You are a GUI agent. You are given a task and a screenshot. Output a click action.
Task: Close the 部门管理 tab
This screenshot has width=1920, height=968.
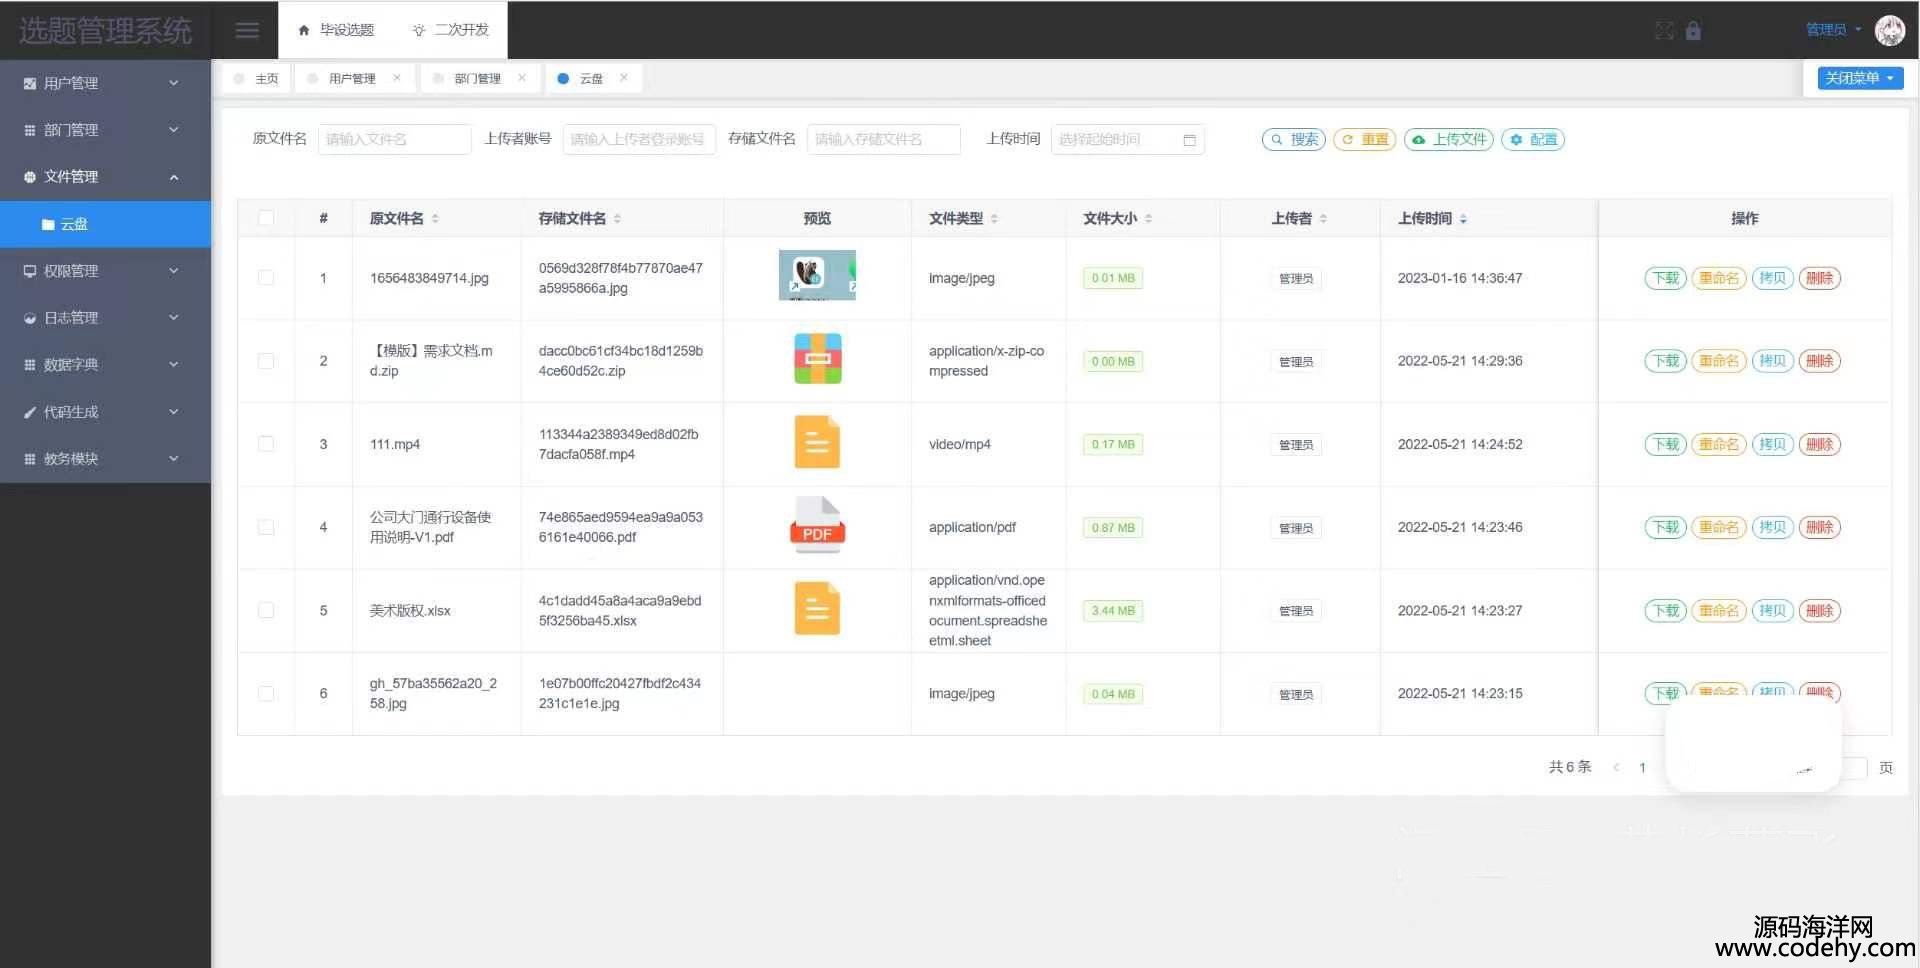(522, 78)
